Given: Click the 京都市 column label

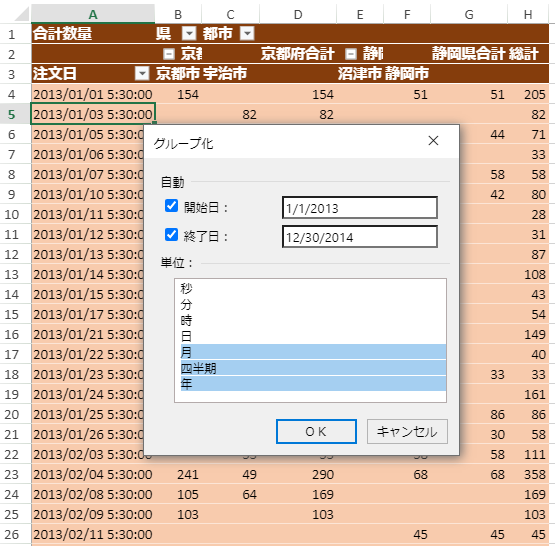Looking at the screenshot, I should tap(178, 74).
